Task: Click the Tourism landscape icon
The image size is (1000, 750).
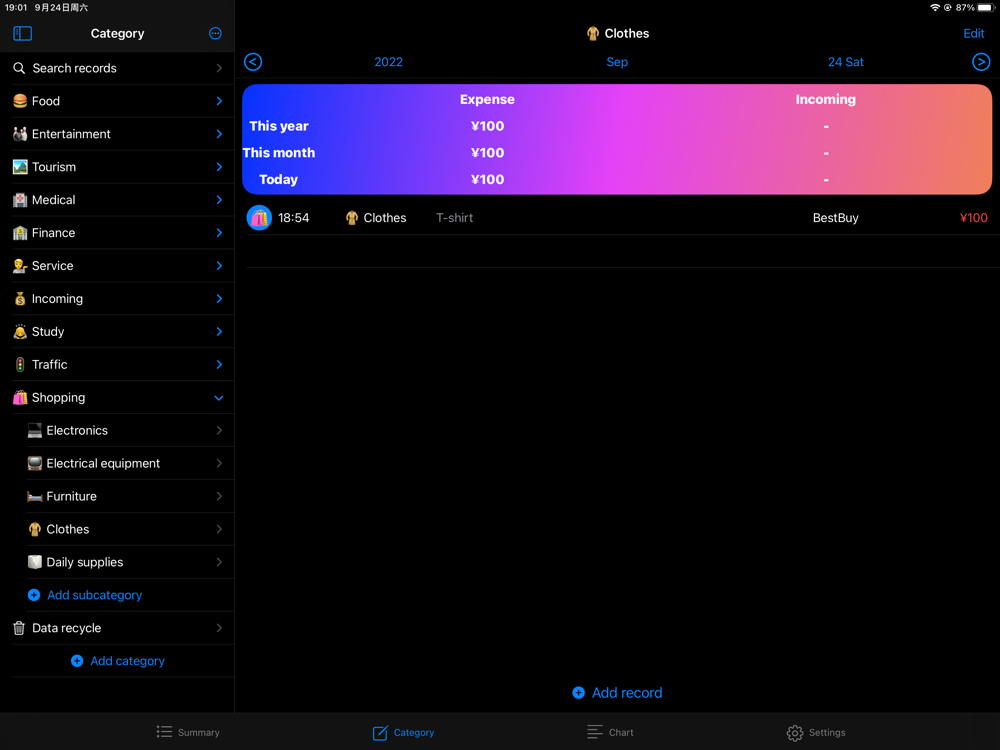Action: (x=20, y=167)
